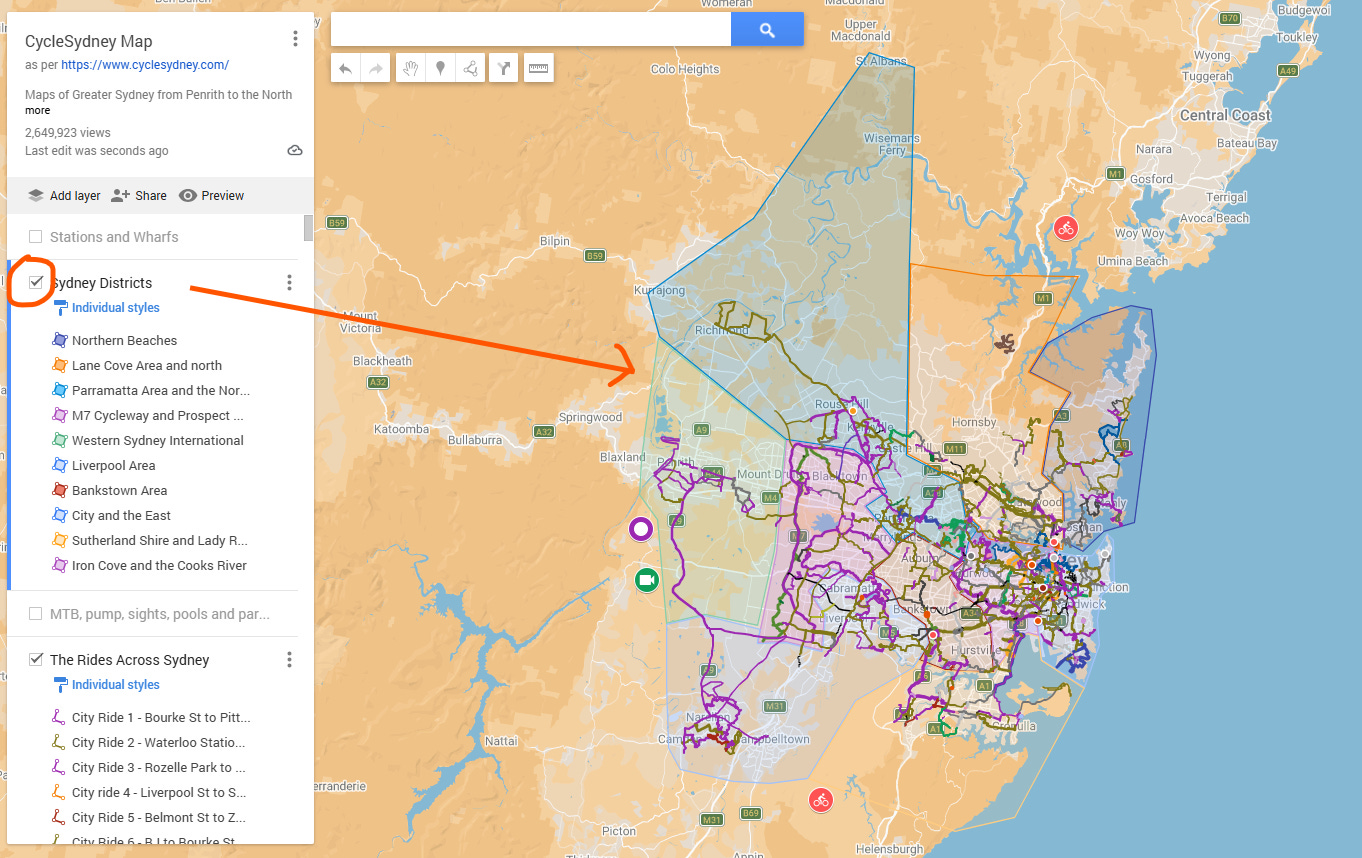Uncheck the Sydney Districts layer checkbox
This screenshot has height=858, width=1362.
click(36, 282)
